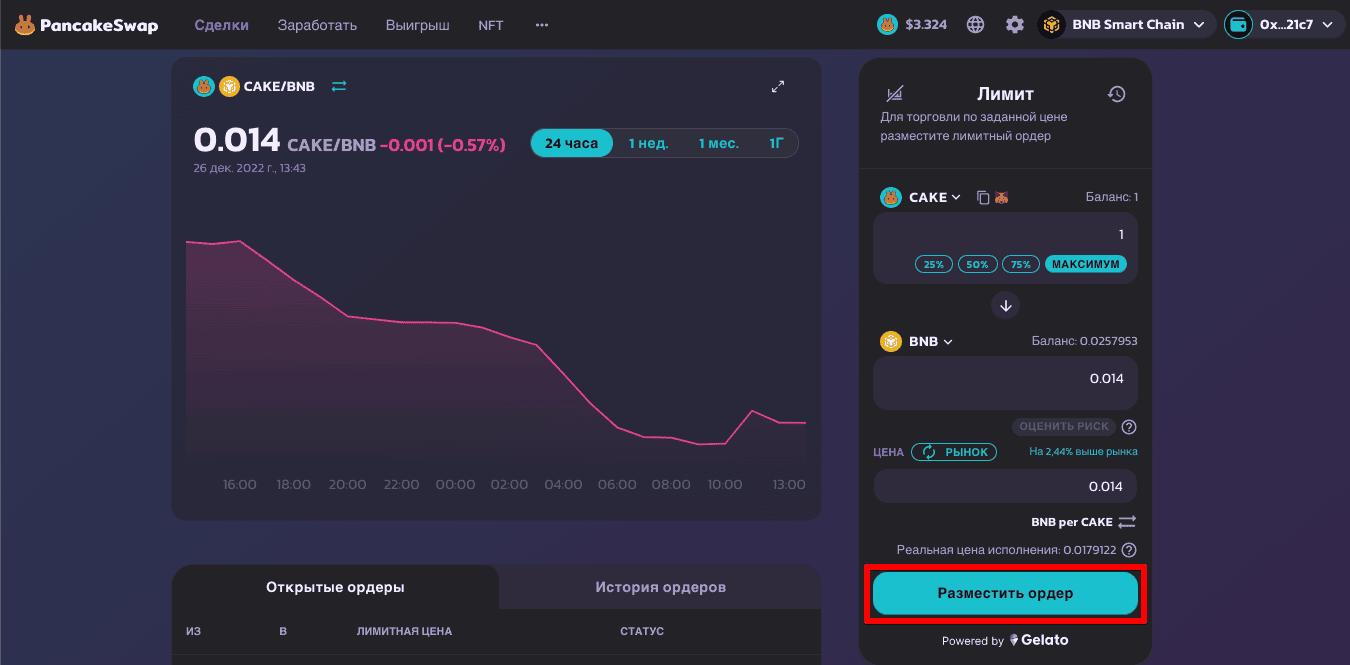Click the CAKE balance text Баланс: 1
This screenshot has height=665, width=1350.
tap(1112, 197)
